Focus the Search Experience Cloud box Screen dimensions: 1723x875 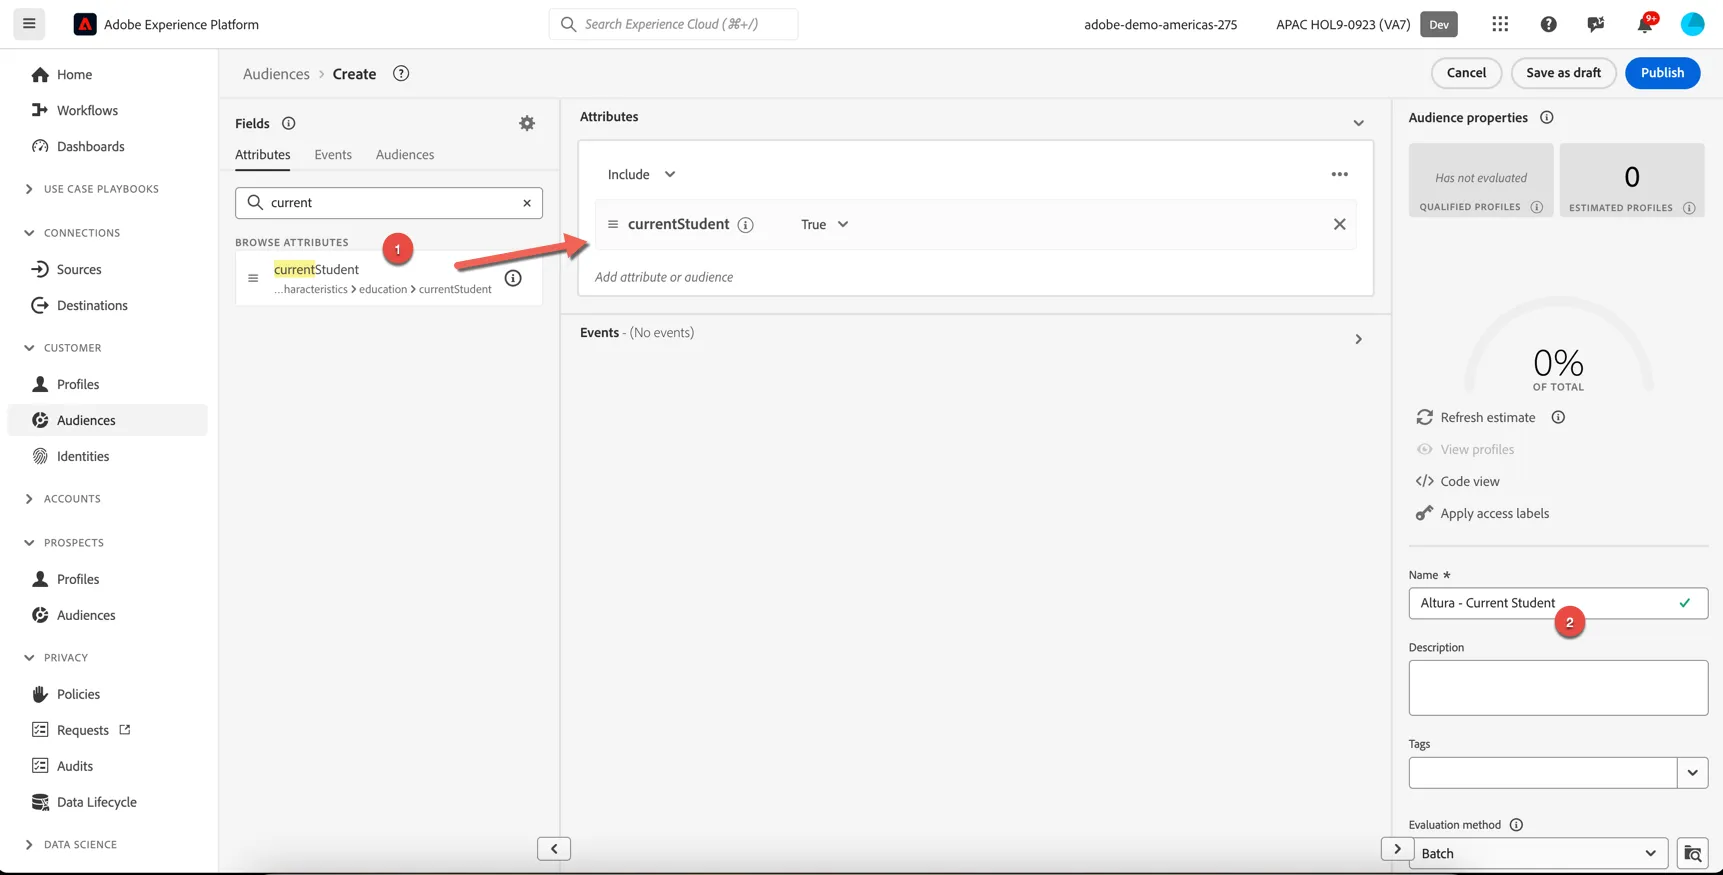tap(673, 24)
